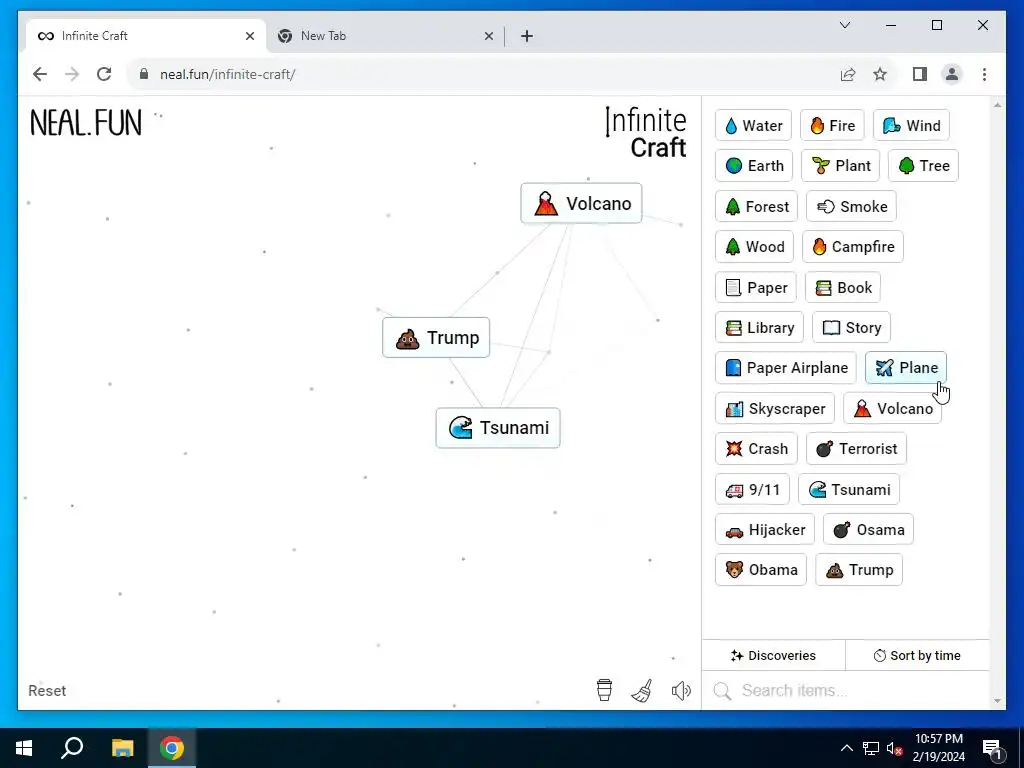Click the Smoke element

(851, 206)
